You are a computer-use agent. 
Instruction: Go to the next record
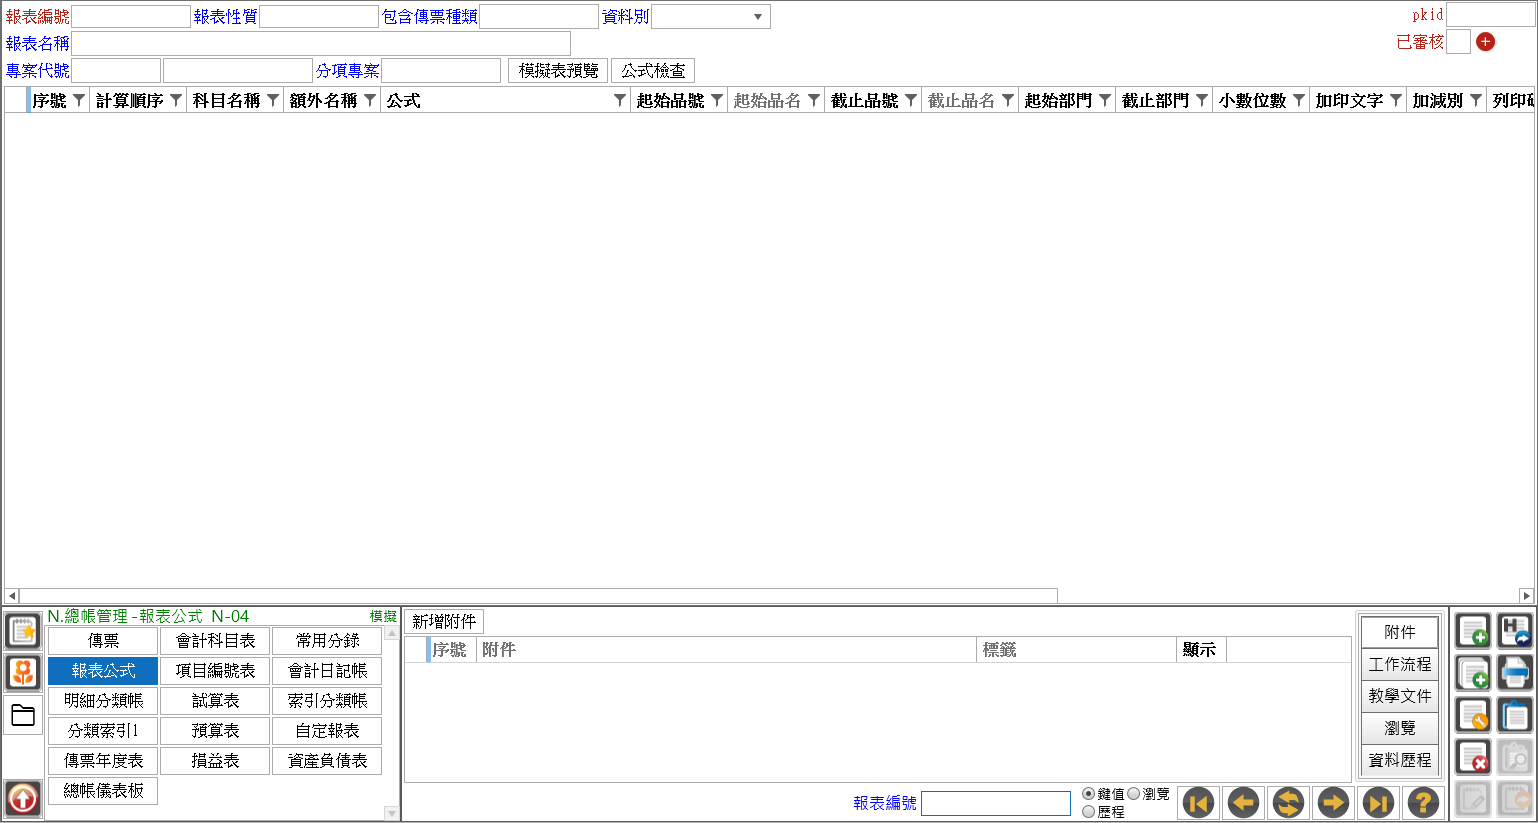click(1333, 802)
